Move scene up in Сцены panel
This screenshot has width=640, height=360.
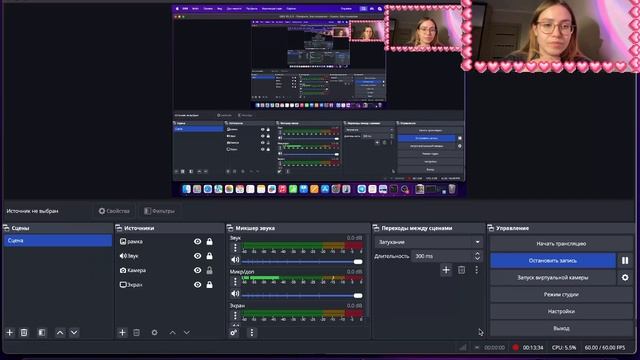tap(60, 333)
